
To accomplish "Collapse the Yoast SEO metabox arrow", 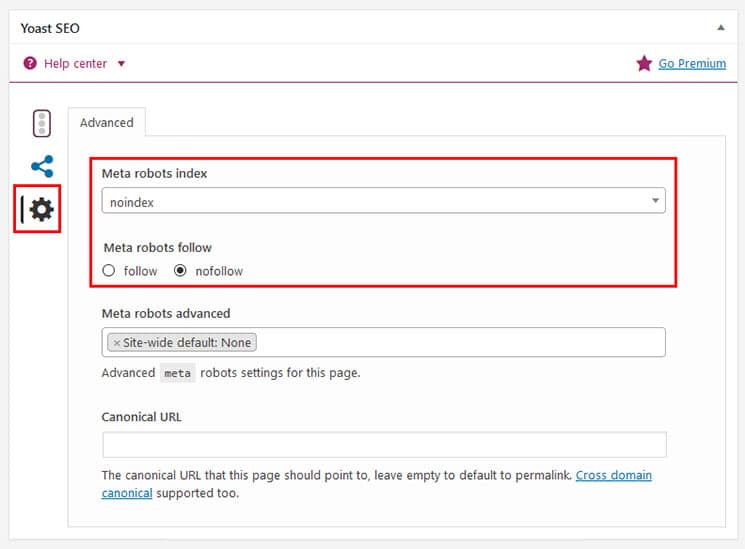I will [x=720, y=28].
